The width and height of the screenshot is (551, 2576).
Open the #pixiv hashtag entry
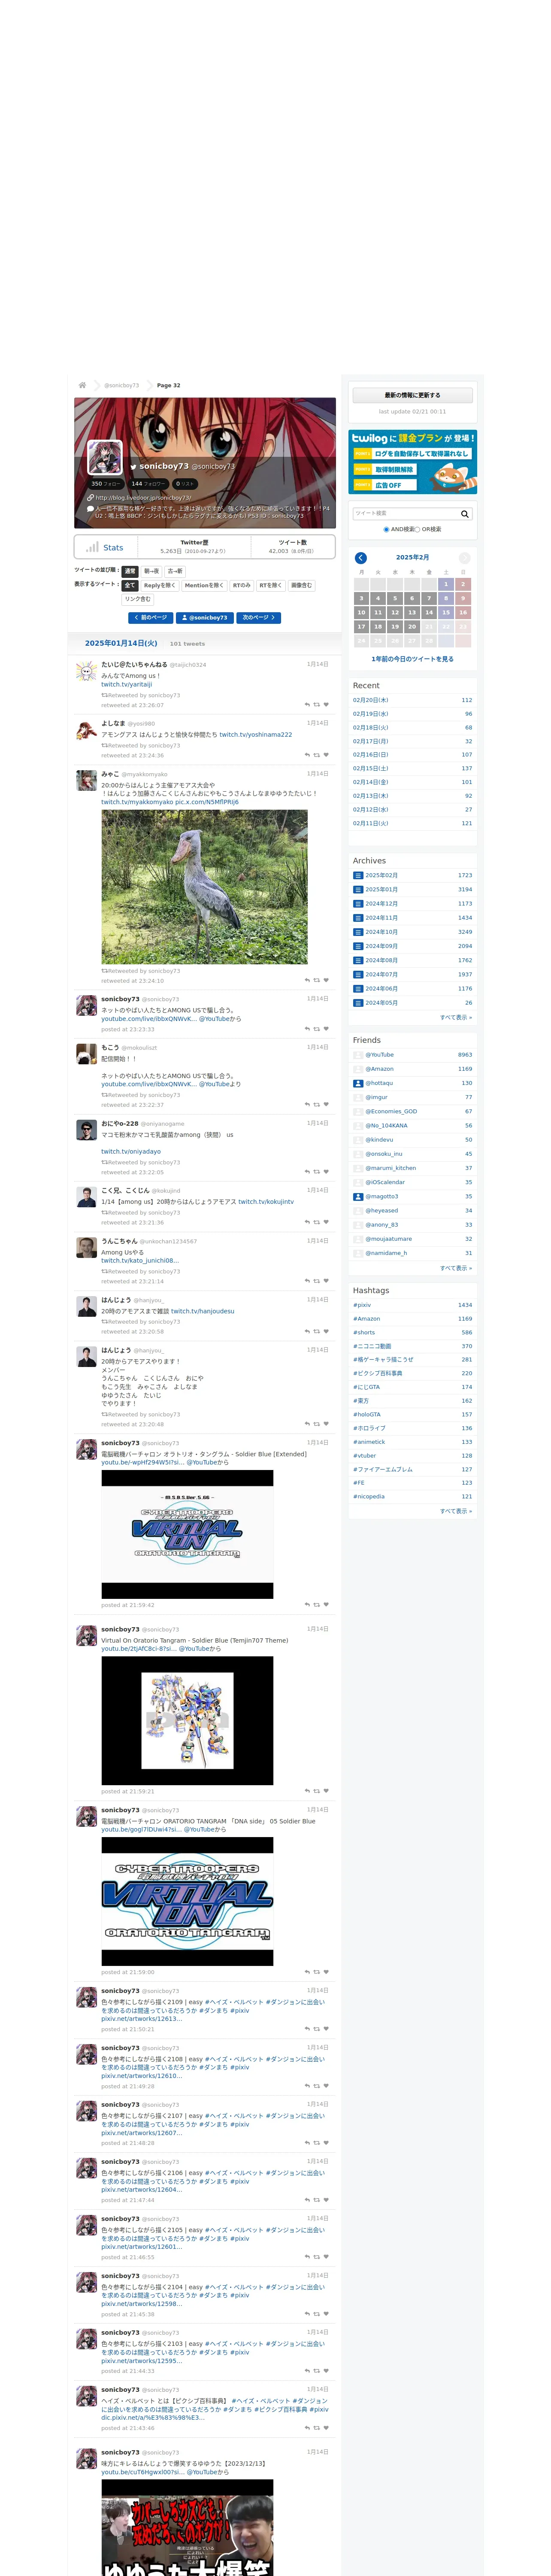pyautogui.click(x=362, y=1305)
